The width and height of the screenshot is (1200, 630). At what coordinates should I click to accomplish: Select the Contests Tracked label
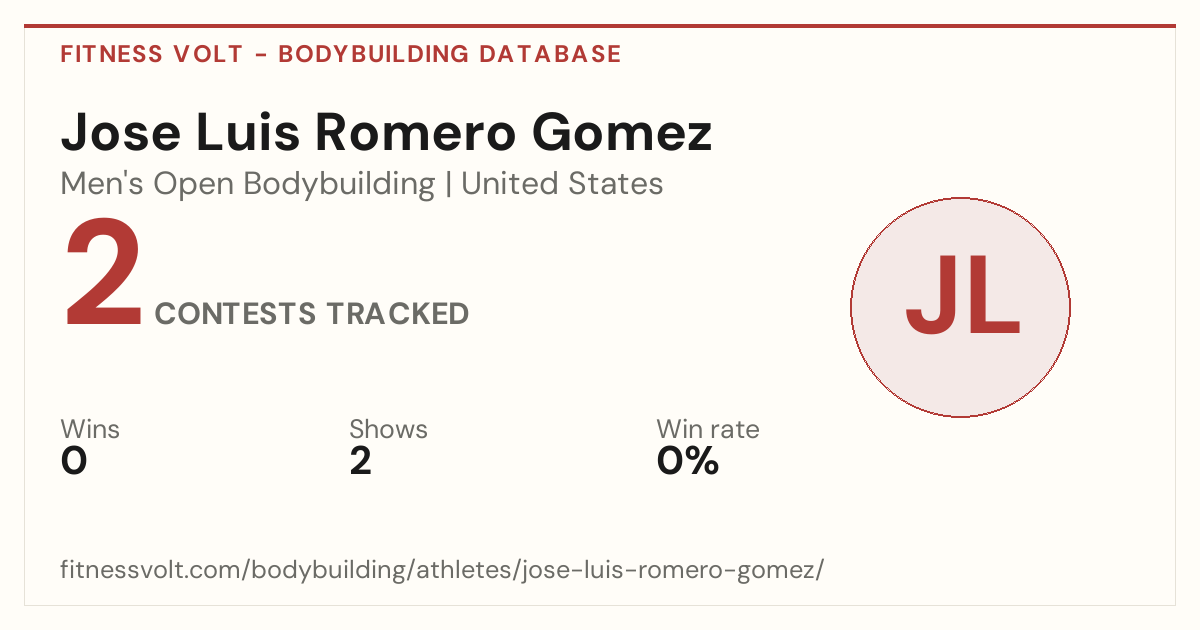click(312, 314)
